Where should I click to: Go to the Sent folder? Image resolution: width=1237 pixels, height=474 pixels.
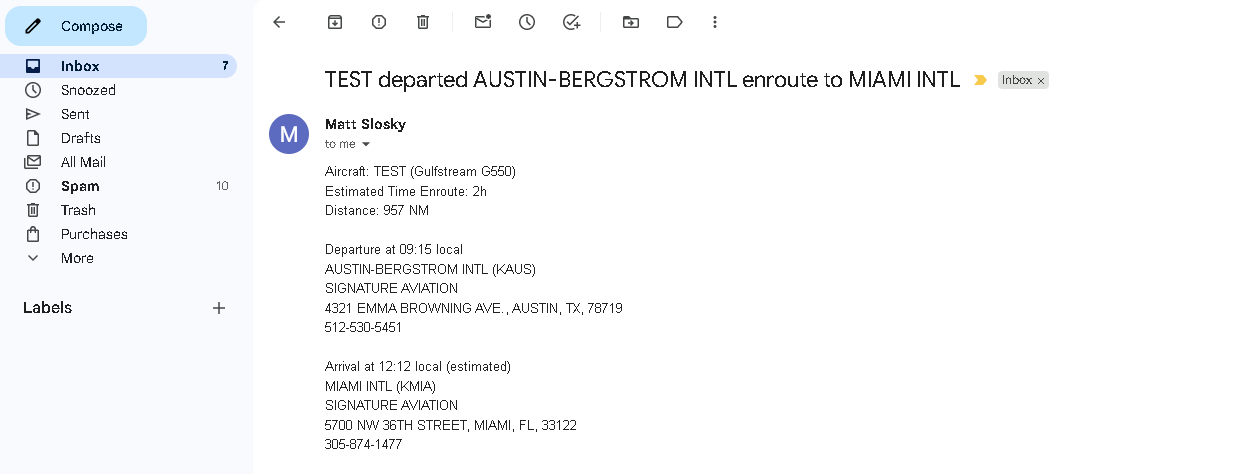click(x=75, y=114)
